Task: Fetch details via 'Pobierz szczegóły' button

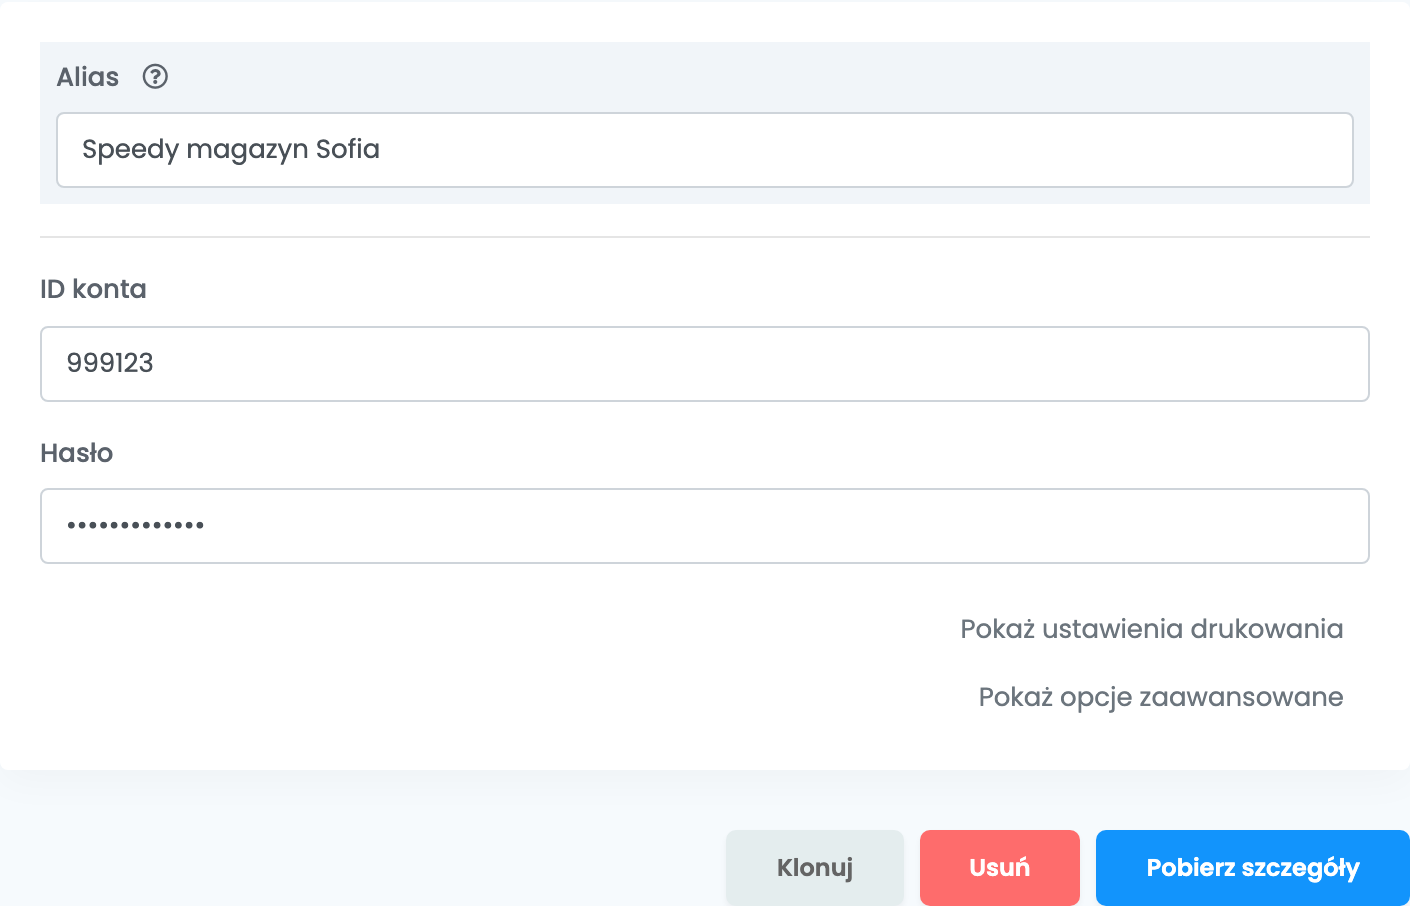Action: tap(1253, 868)
